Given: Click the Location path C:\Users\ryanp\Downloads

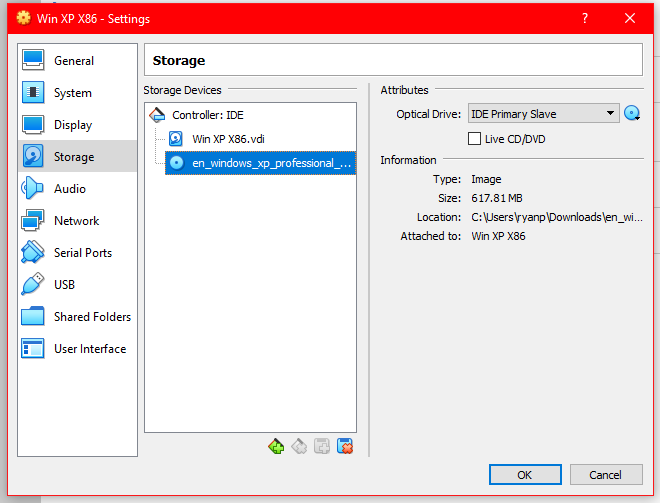Looking at the screenshot, I should (x=556, y=217).
